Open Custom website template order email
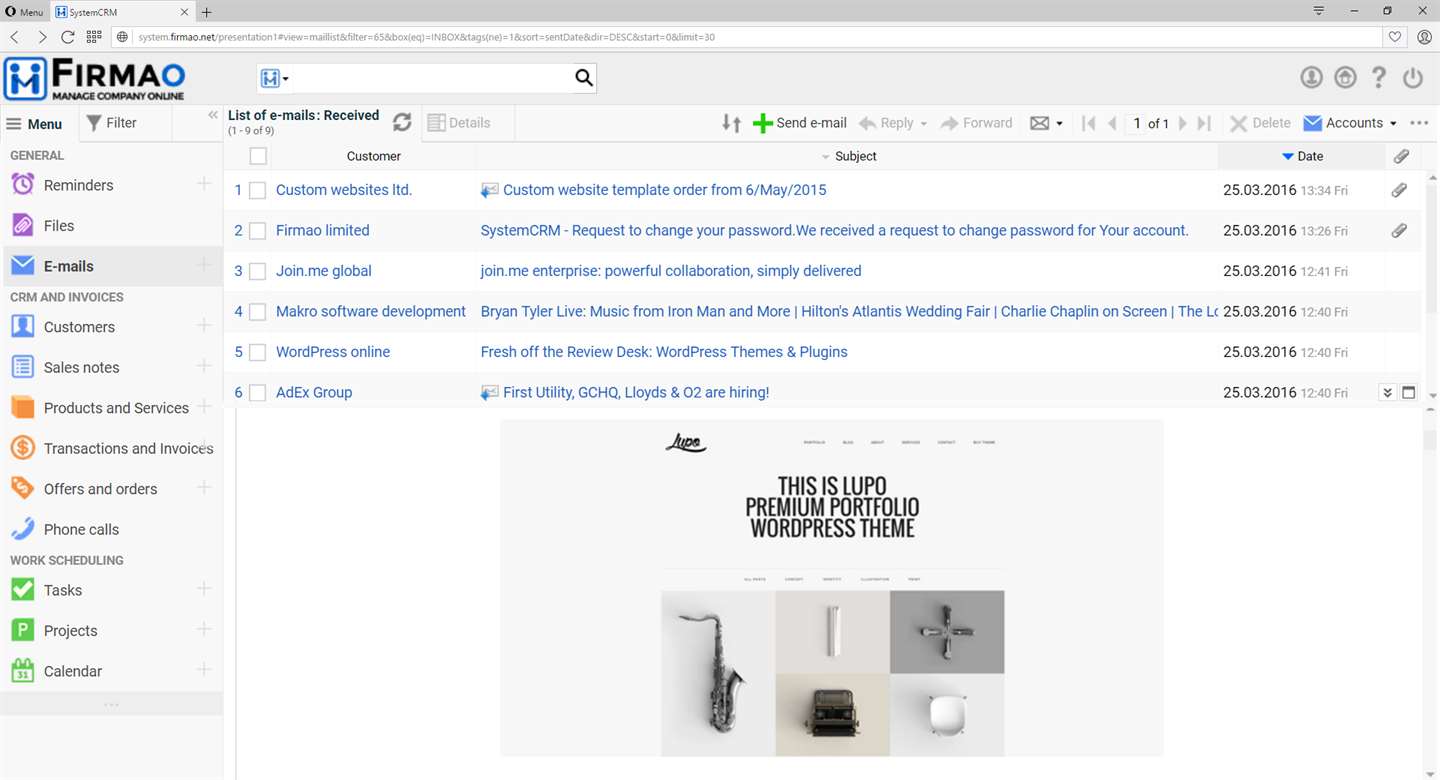The height and width of the screenshot is (780, 1440). (x=664, y=190)
